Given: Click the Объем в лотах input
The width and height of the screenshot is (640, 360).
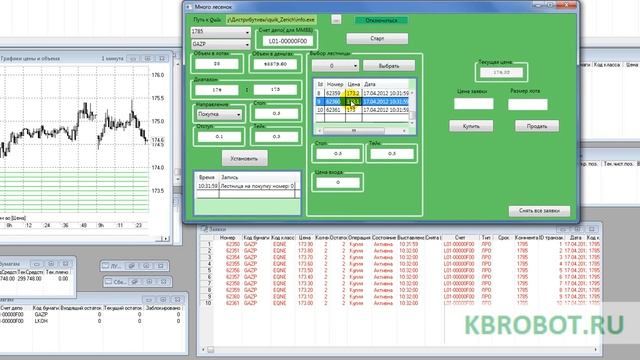Looking at the screenshot, I should click(217, 64).
